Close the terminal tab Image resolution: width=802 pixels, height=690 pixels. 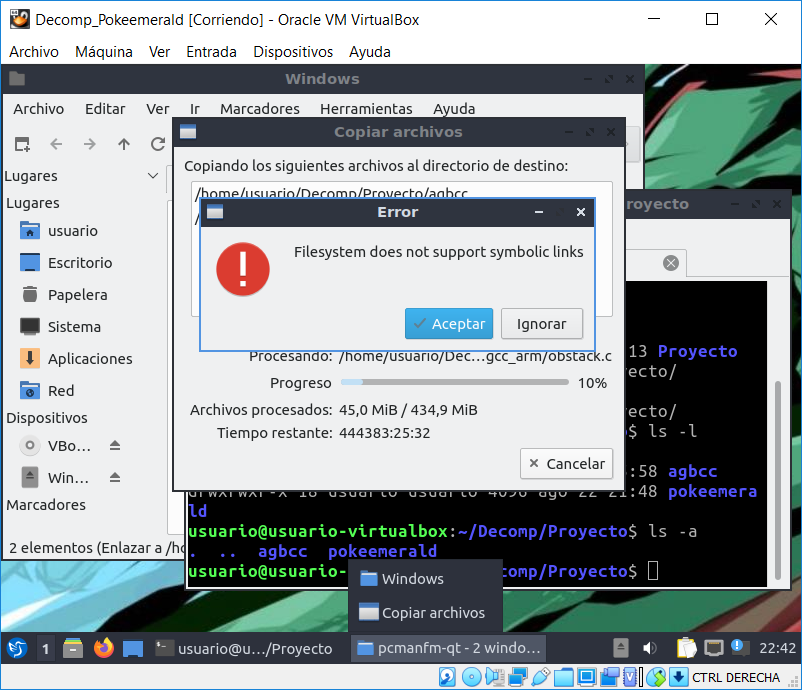(670, 263)
